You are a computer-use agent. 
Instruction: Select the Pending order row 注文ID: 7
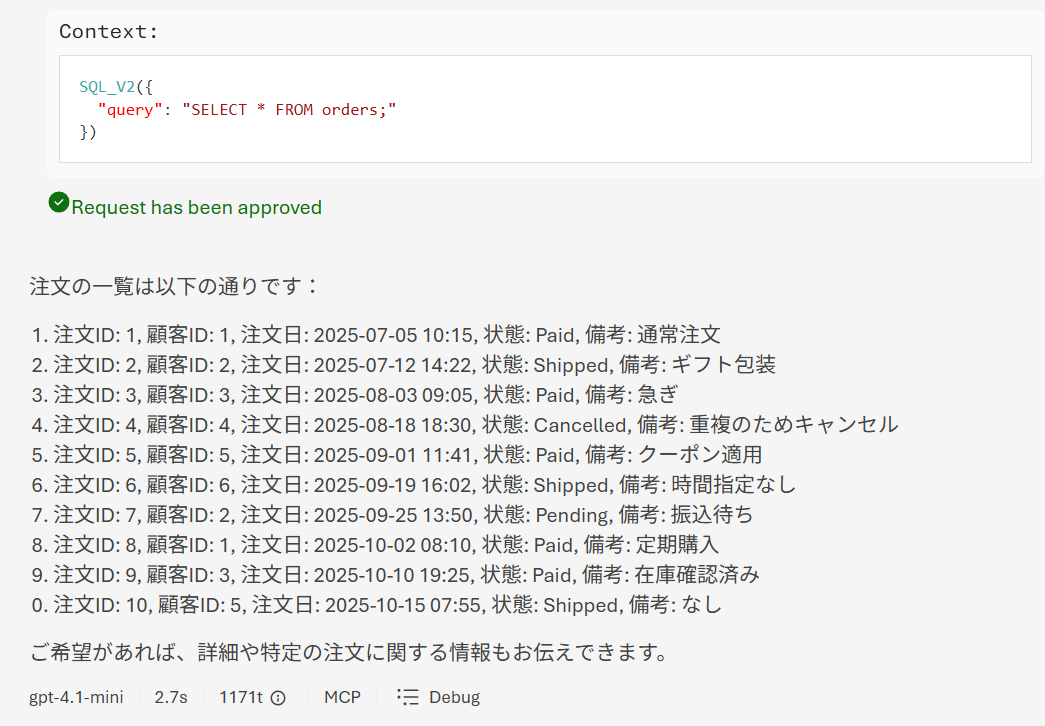[392, 515]
